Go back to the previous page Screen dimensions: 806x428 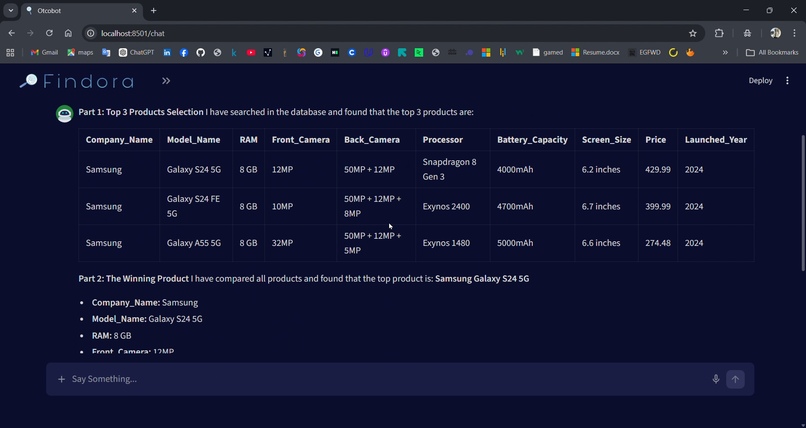click(x=11, y=33)
